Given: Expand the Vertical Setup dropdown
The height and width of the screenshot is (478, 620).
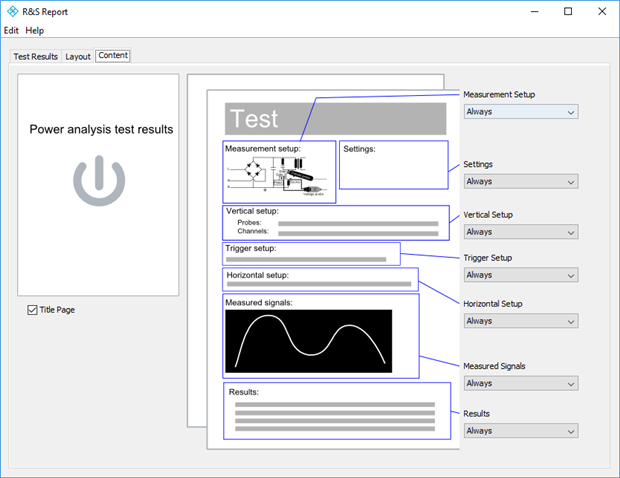Looking at the screenshot, I should (520, 232).
